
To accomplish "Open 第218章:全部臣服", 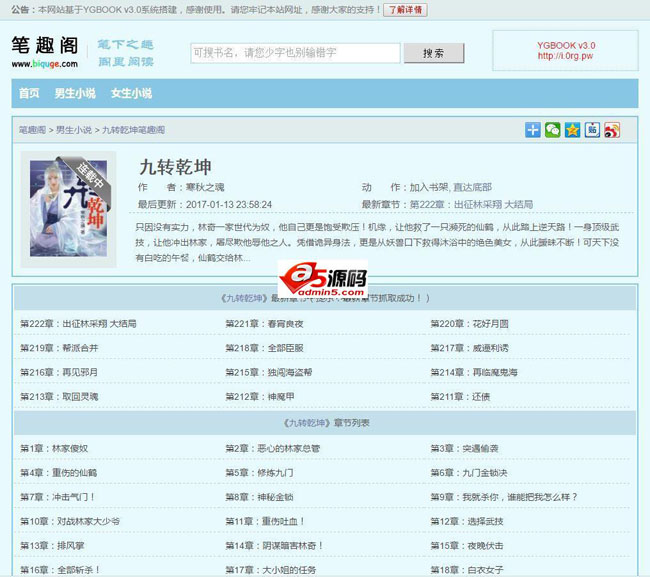I will (x=264, y=348).
